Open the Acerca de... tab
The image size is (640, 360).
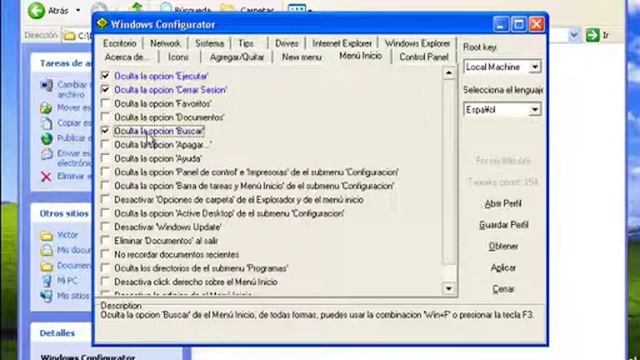tap(127, 57)
